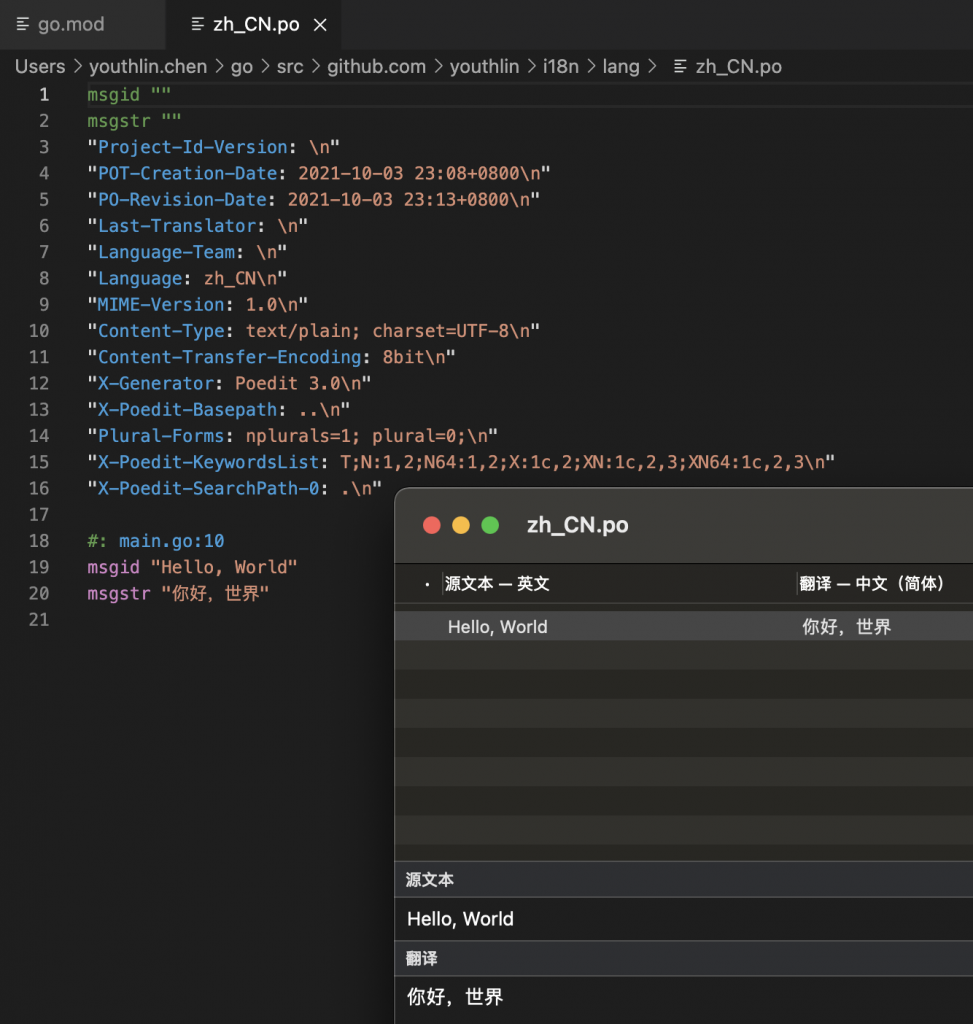973x1024 pixels.
Task: Click the red close button of Poedit window
Action: click(432, 525)
